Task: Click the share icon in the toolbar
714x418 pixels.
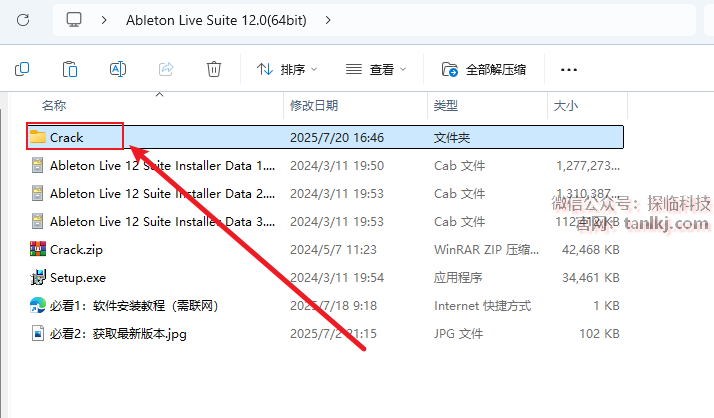Action: [166, 69]
